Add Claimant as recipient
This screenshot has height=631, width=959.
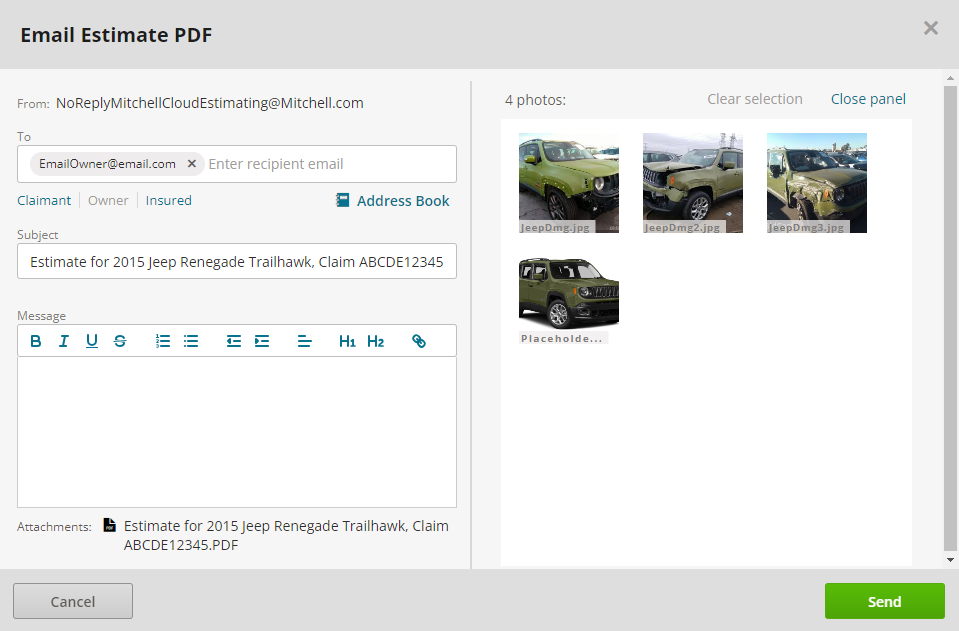pyautogui.click(x=44, y=201)
